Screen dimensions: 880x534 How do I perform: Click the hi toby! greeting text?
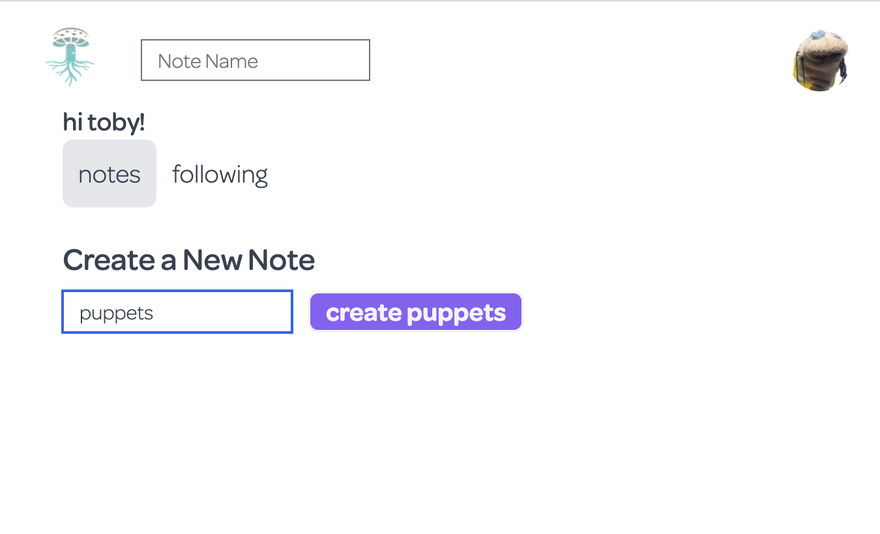104,122
